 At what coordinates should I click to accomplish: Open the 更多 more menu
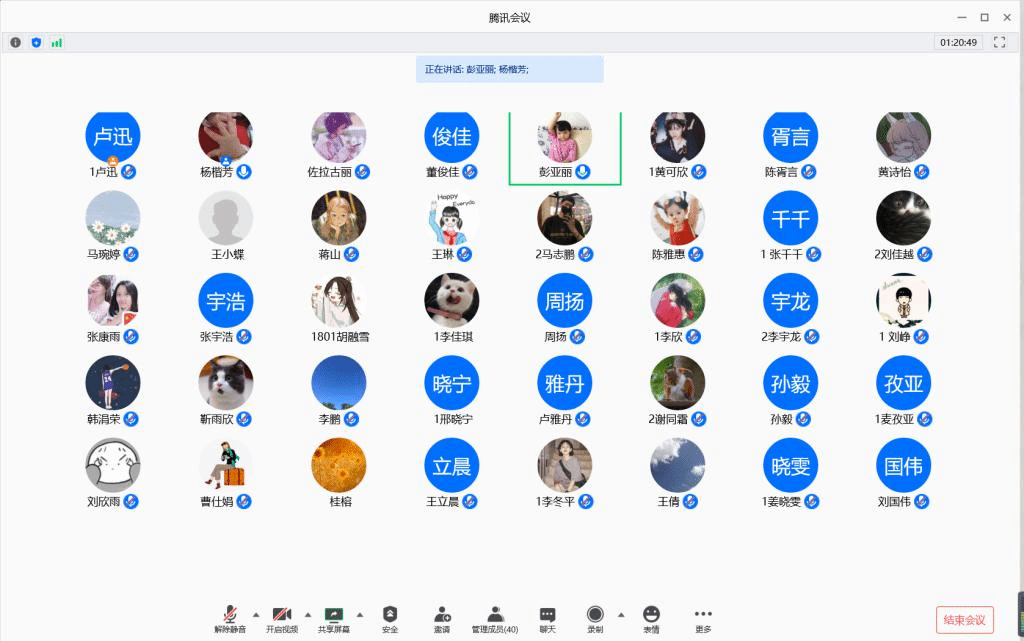tap(703, 619)
